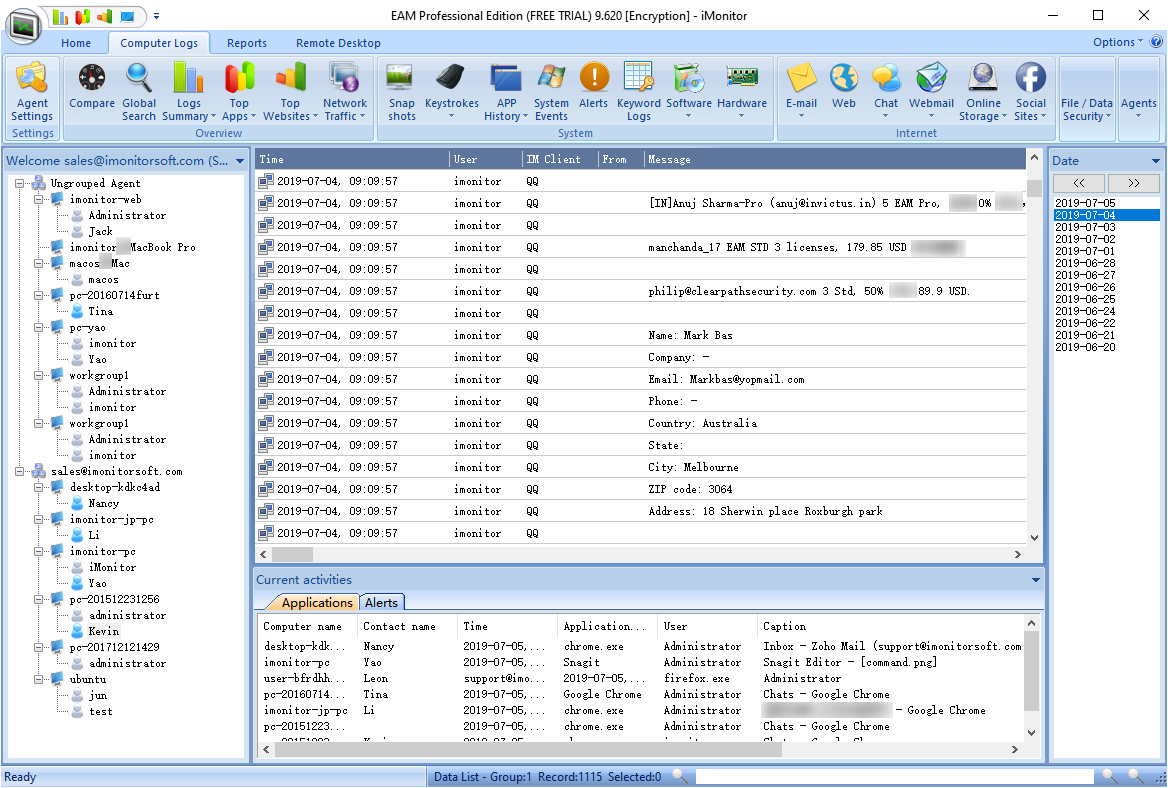This screenshot has width=1168, height=788.
Task: Click the chat log vertical scrollbar down arrow
Action: [1034, 538]
